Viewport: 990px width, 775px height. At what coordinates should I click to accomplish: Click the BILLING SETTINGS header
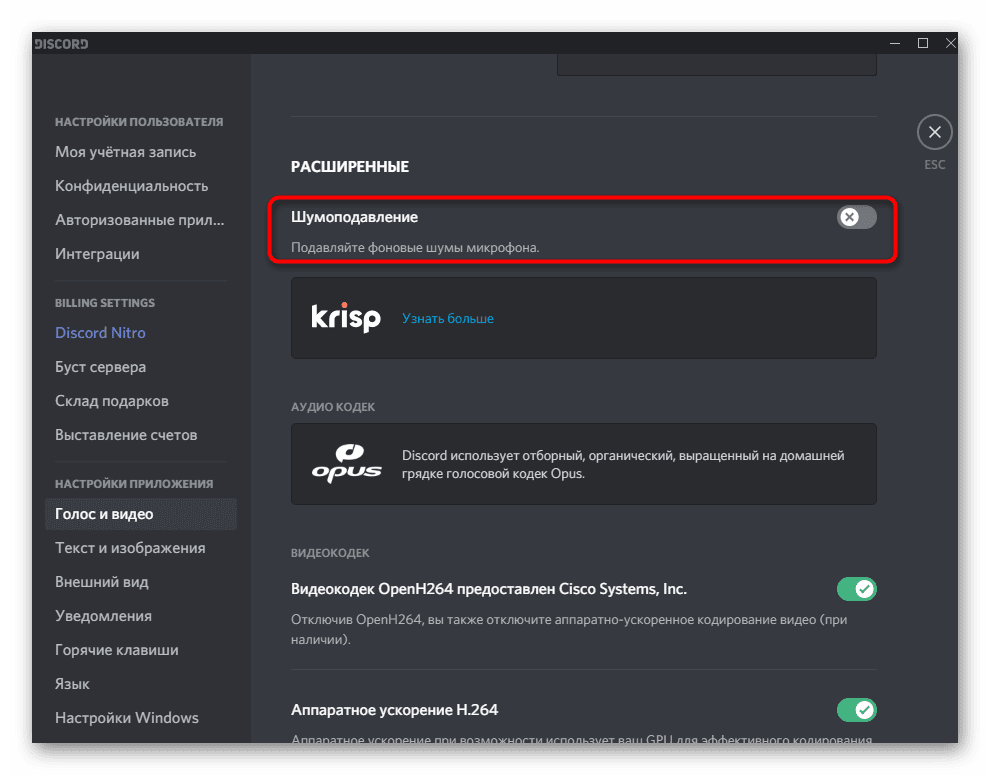pos(105,303)
